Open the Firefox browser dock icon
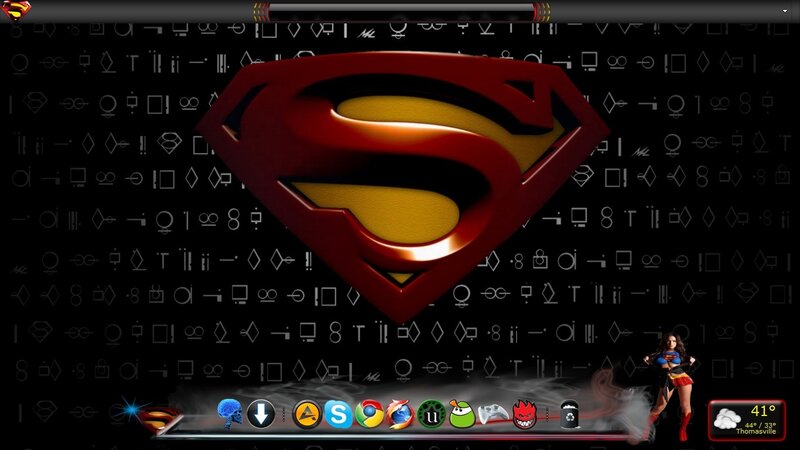 (x=401, y=414)
